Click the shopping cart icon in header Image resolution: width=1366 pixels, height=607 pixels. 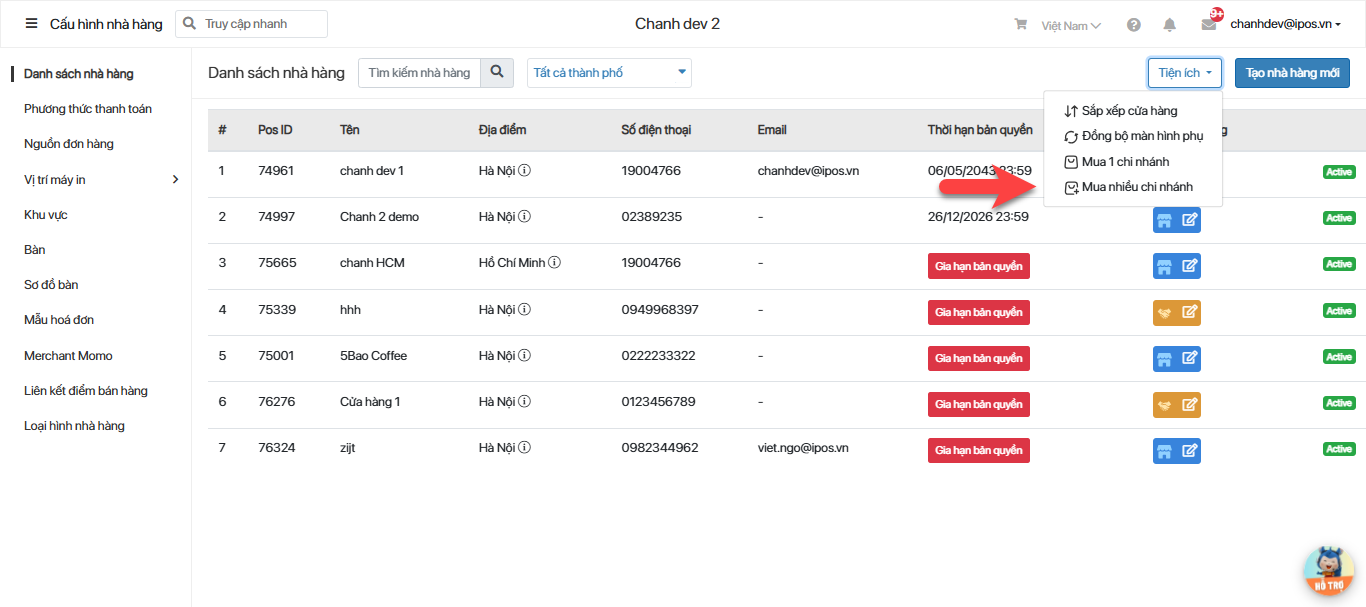tap(1020, 25)
